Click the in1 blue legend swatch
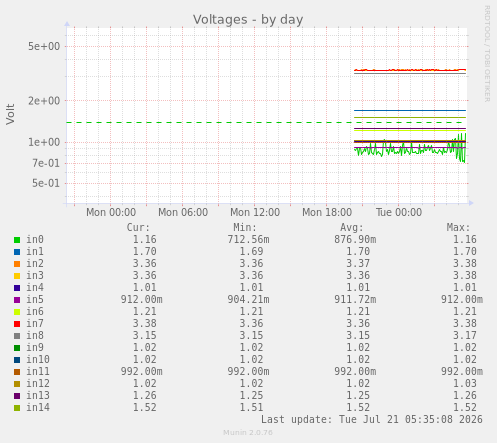Image resolution: width=497 pixels, height=443 pixels. point(17,252)
